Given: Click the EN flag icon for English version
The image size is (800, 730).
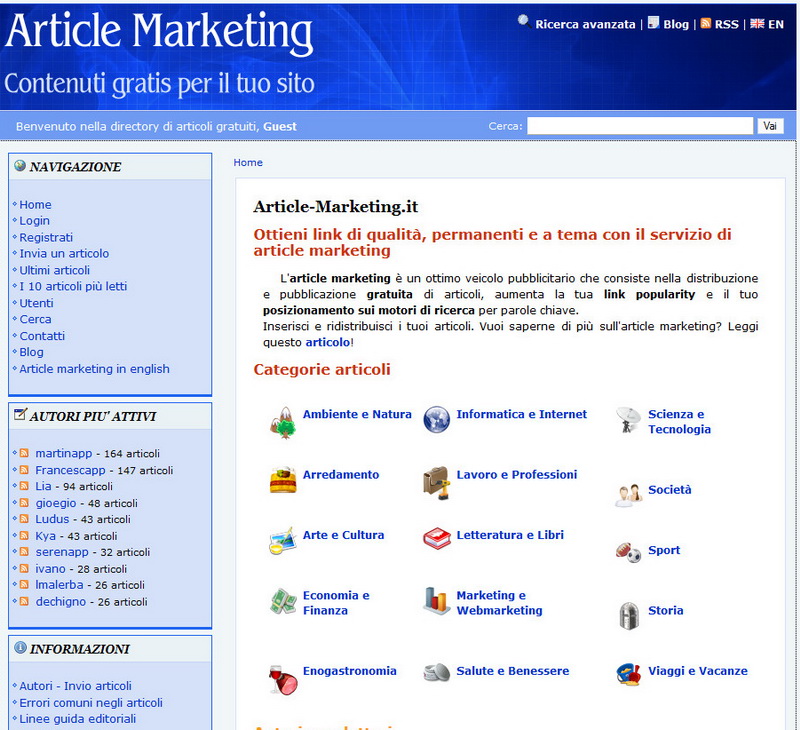Looking at the screenshot, I should [x=758, y=23].
